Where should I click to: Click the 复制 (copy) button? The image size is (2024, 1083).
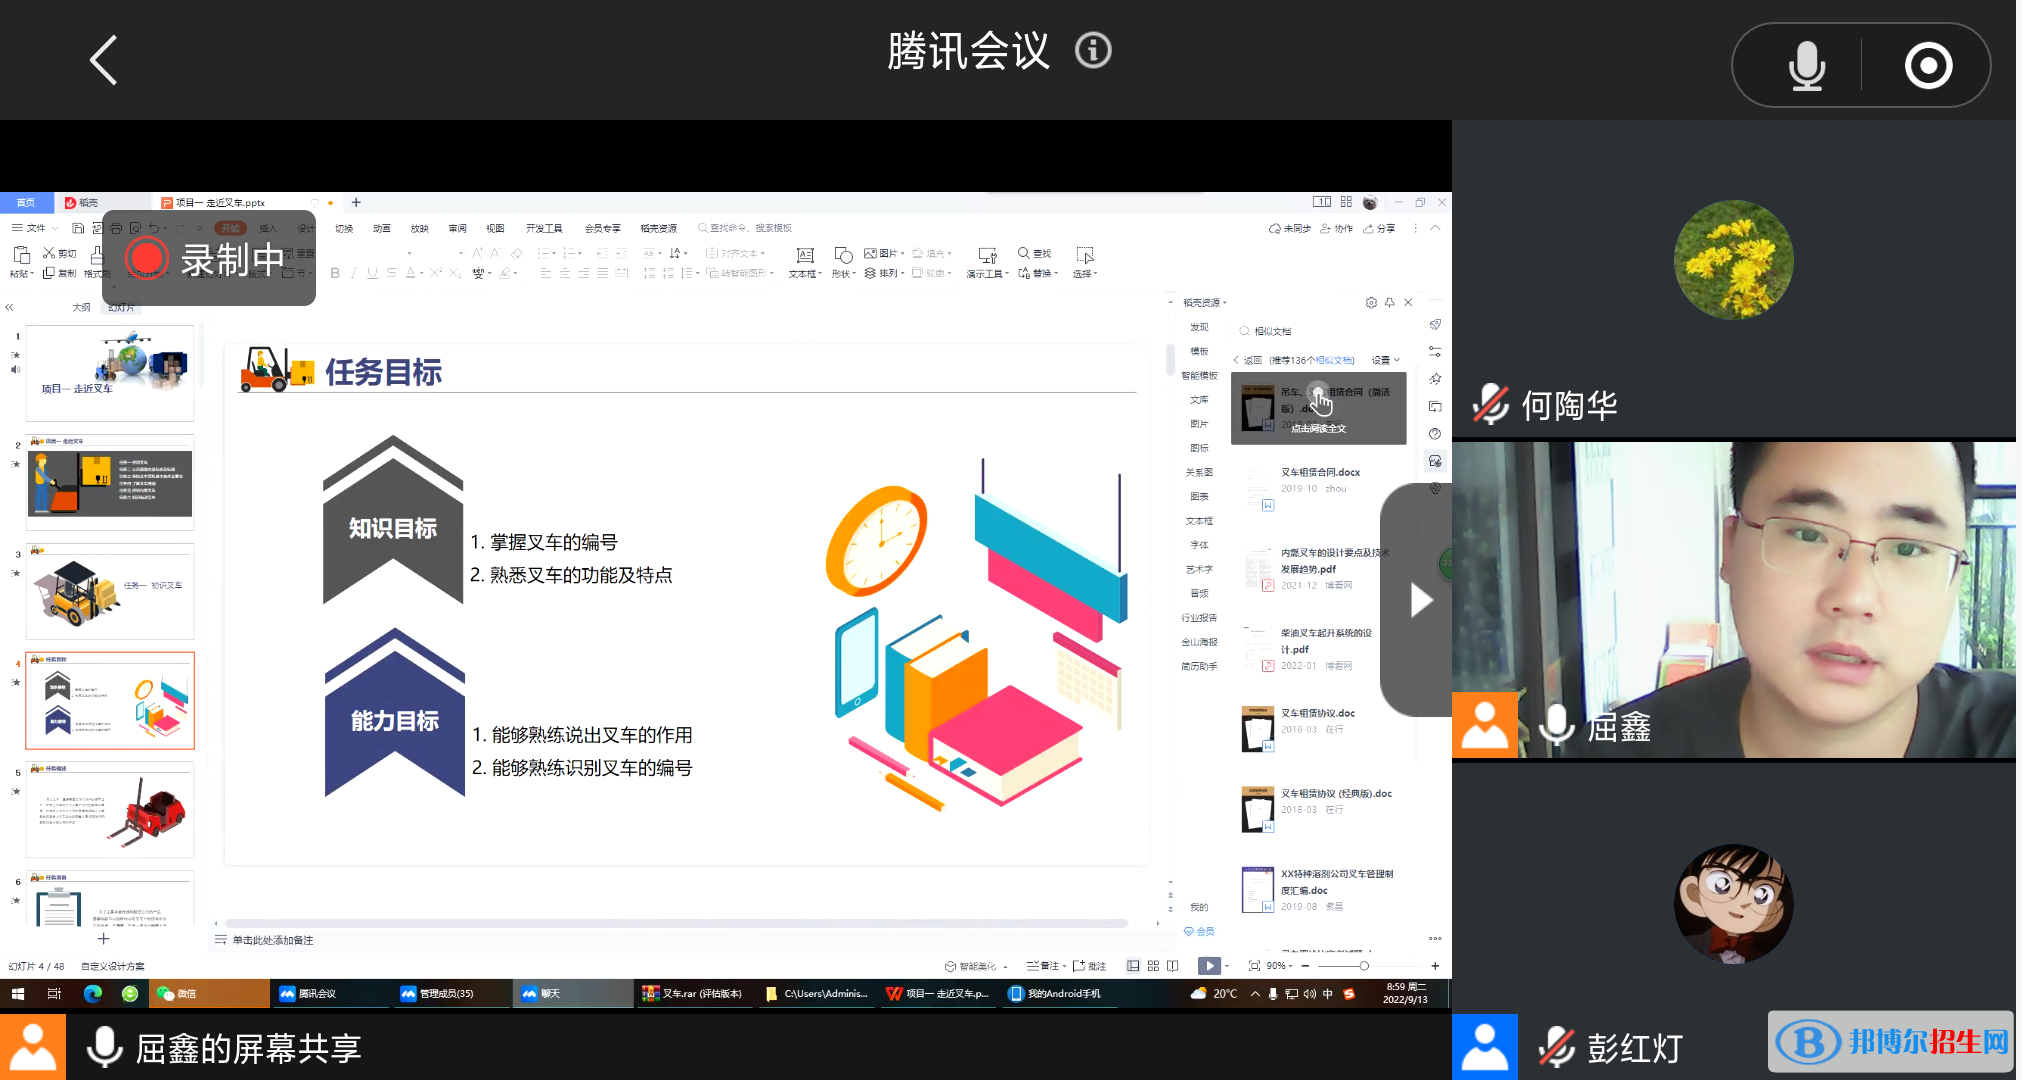pyautogui.click(x=60, y=273)
